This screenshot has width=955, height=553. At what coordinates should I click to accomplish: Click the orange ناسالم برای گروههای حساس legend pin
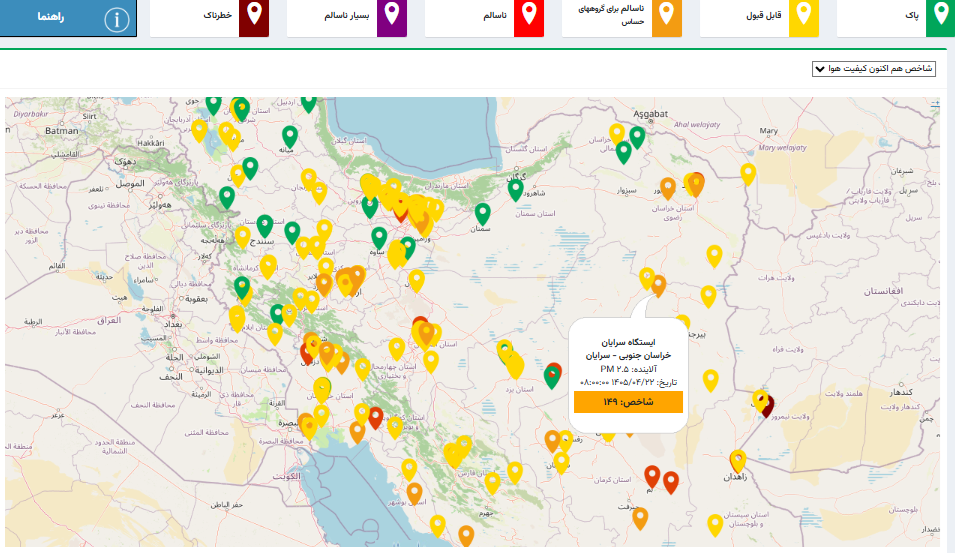[667, 17]
